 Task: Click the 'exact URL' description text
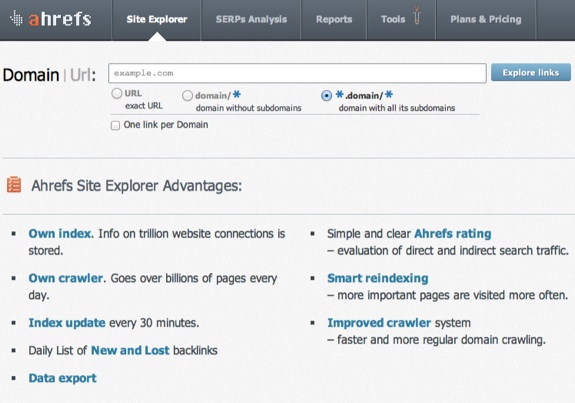pyautogui.click(x=144, y=106)
